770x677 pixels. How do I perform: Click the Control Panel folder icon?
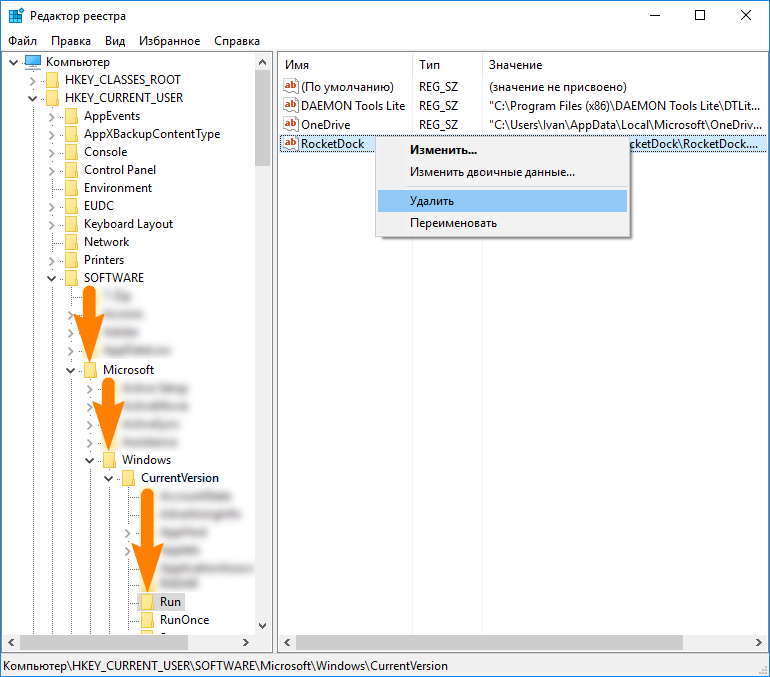point(71,170)
